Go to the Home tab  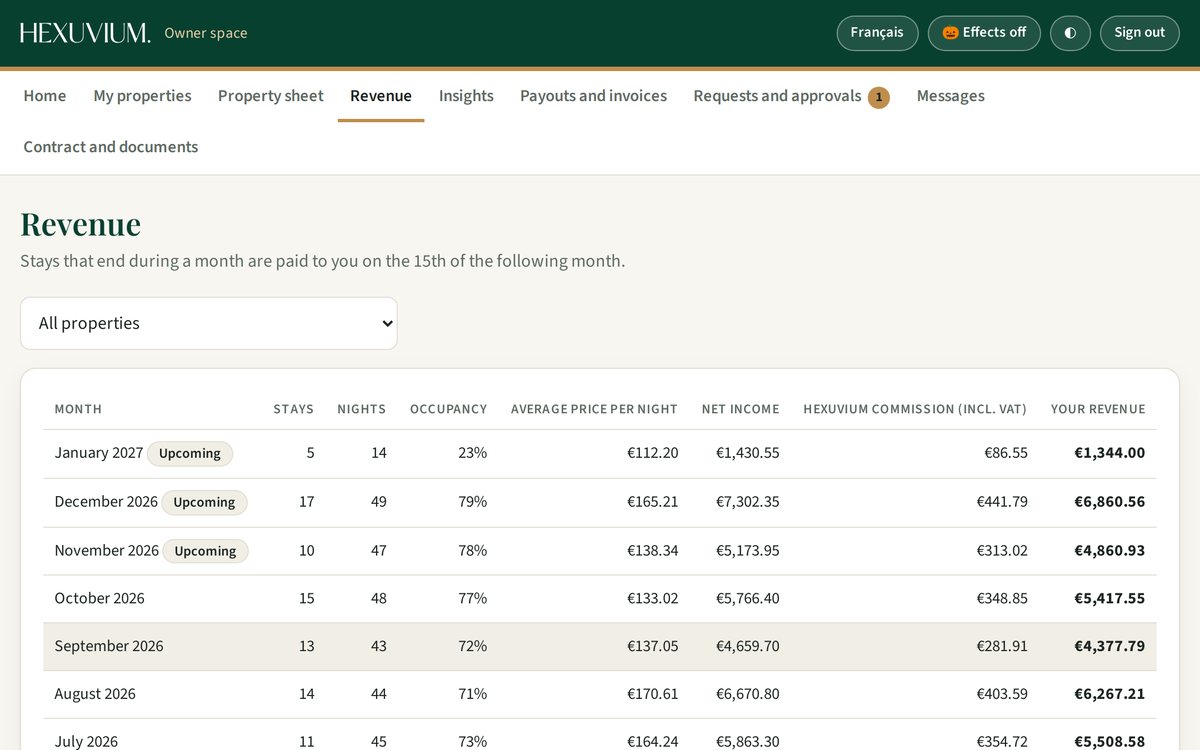click(x=45, y=96)
